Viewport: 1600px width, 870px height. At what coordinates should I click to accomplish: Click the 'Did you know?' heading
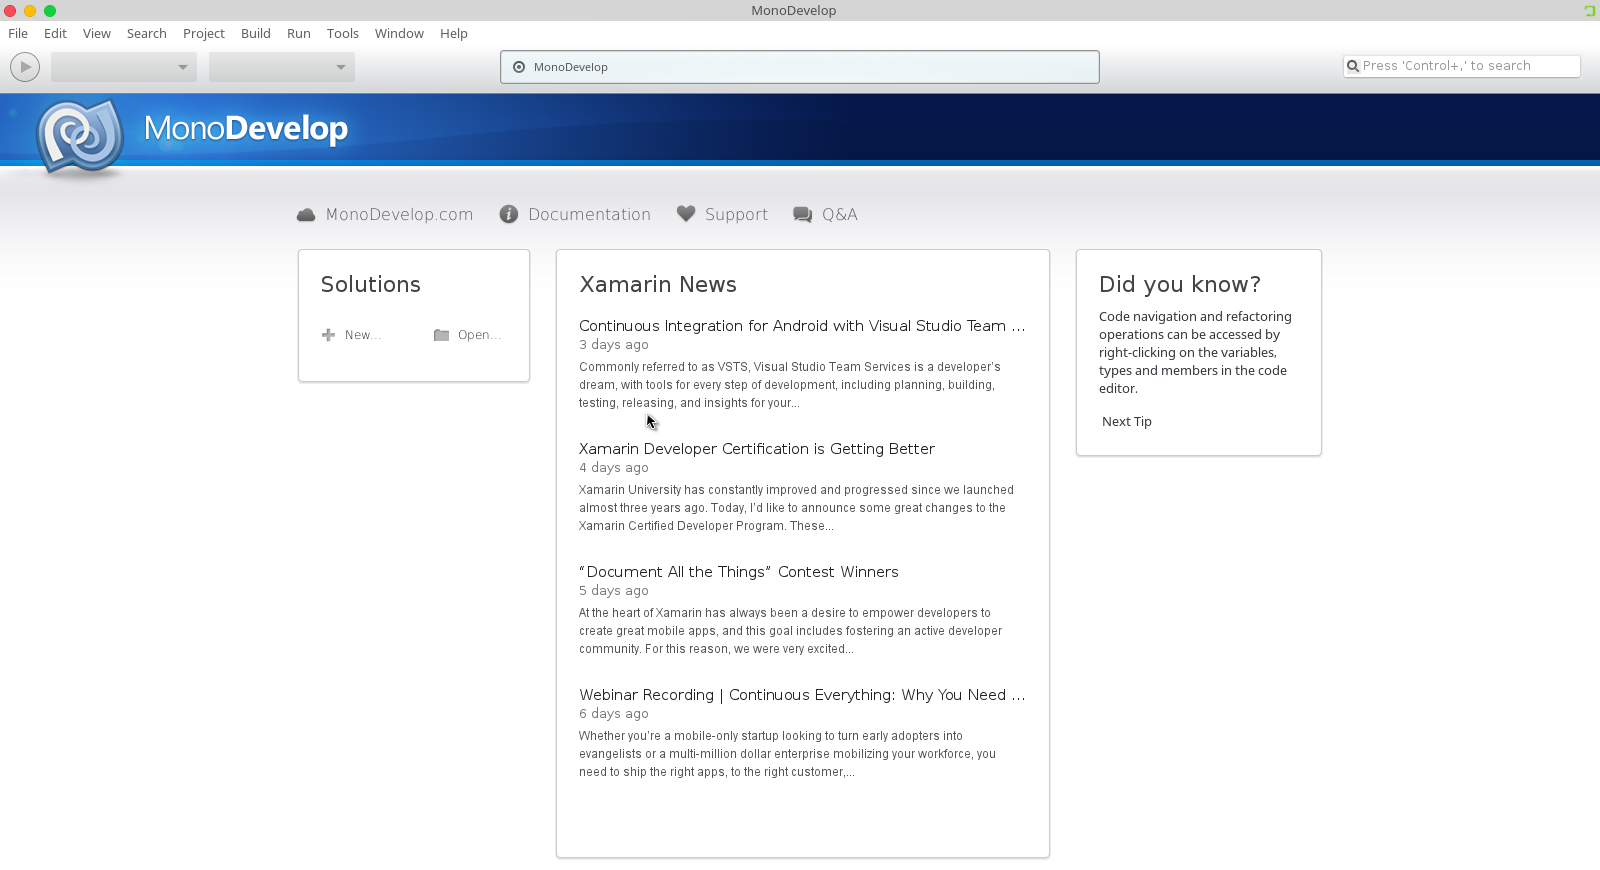pos(1180,285)
